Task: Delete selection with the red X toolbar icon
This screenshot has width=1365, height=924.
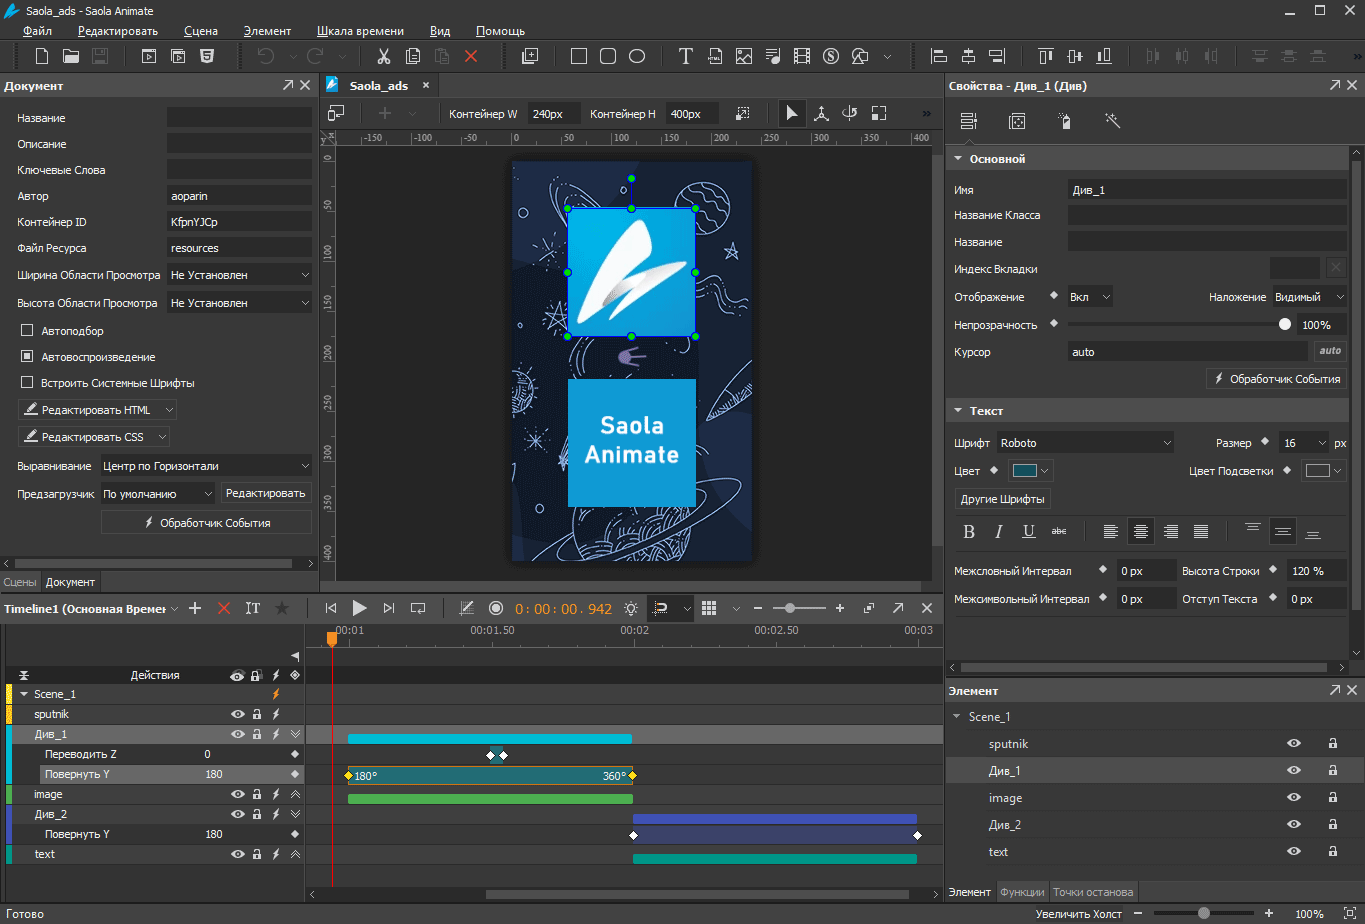Action: coord(471,56)
